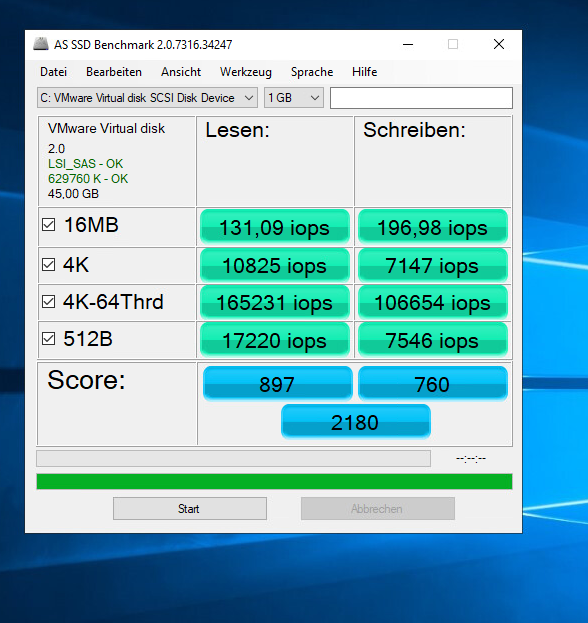Click the 16MB write result 196,98 iops
The image size is (588, 623).
[x=432, y=227]
